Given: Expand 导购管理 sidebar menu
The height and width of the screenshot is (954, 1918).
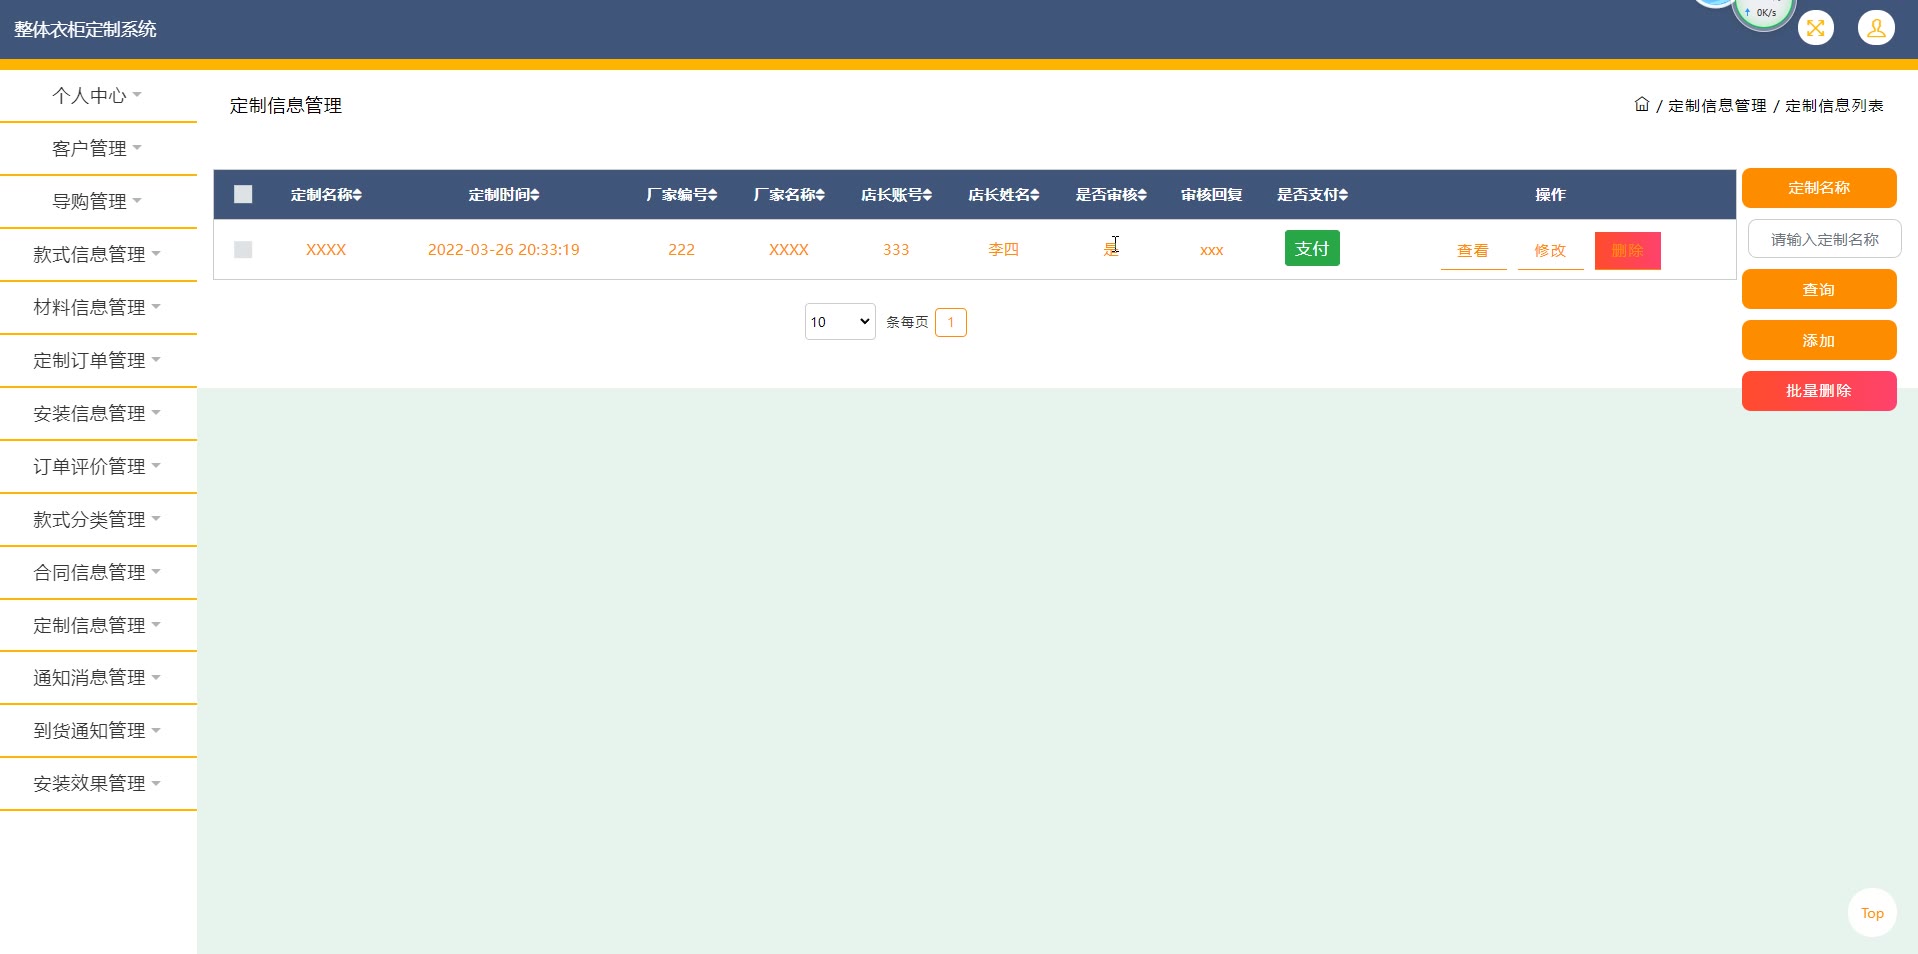Looking at the screenshot, I should (x=98, y=202).
